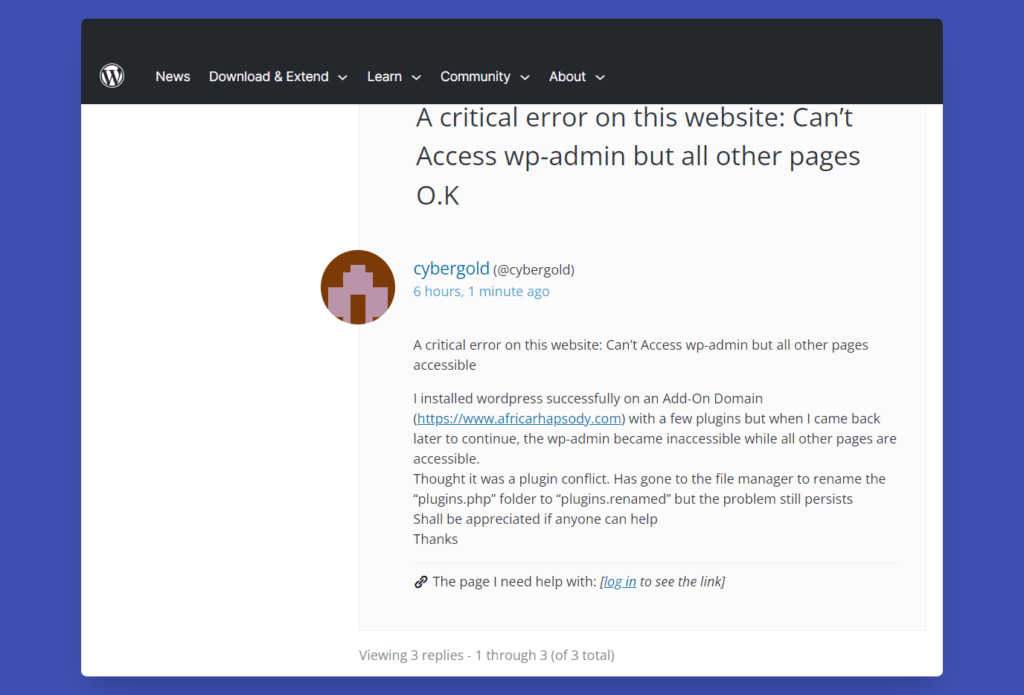This screenshot has width=1024, height=695.
Task: Open the '6 hours, 1 minute ago' permalink
Action: pyautogui.click(x=481, y=291)
